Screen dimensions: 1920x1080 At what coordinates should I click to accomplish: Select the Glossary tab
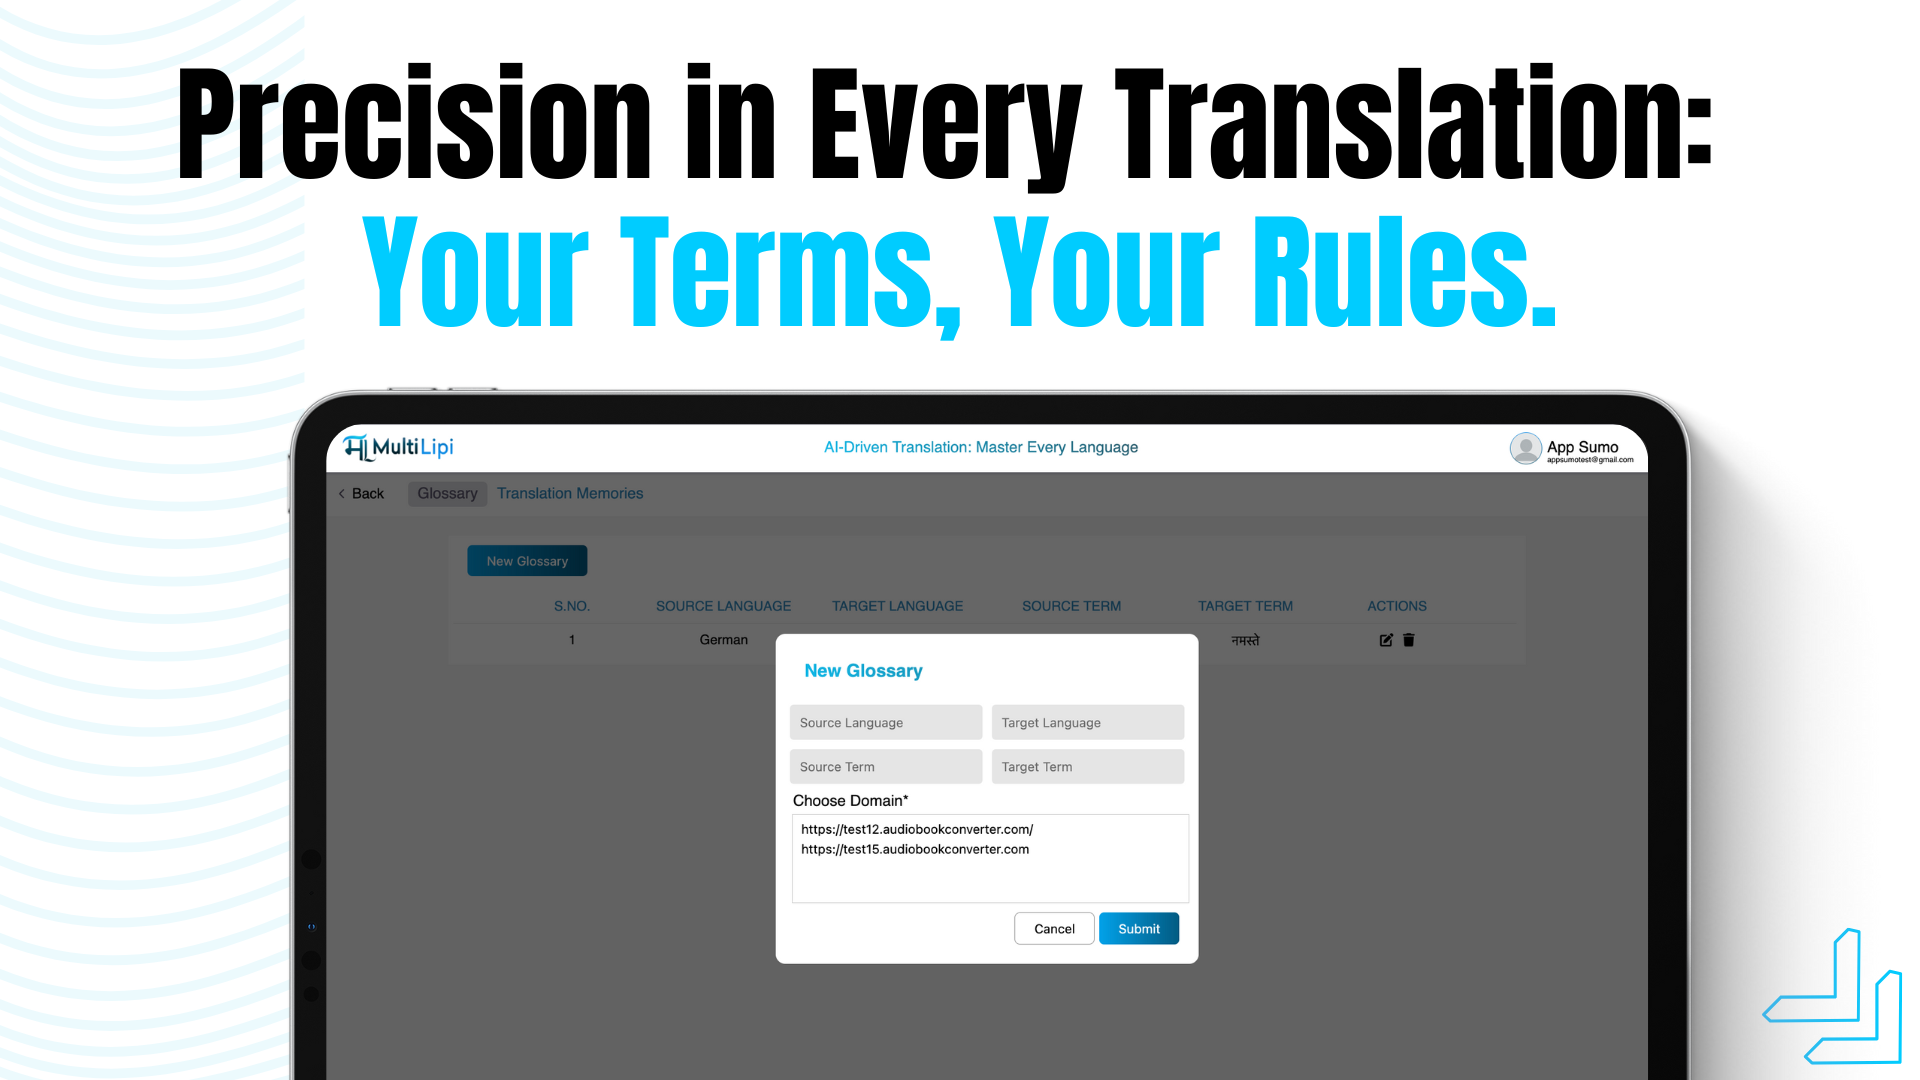click(x=447, y=493)
